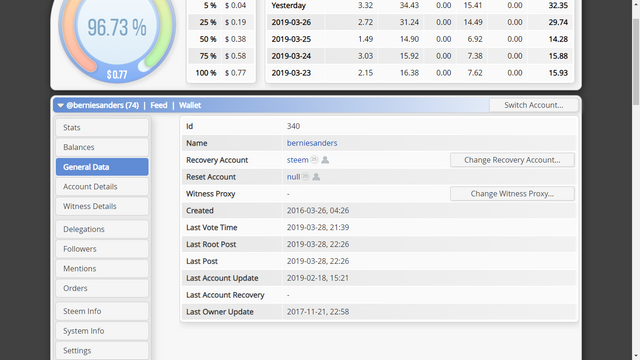The height and width of the screenshot is (360, 640).
Task: Click the 2019-03-24 row date
Action: (x=291, y=56)
